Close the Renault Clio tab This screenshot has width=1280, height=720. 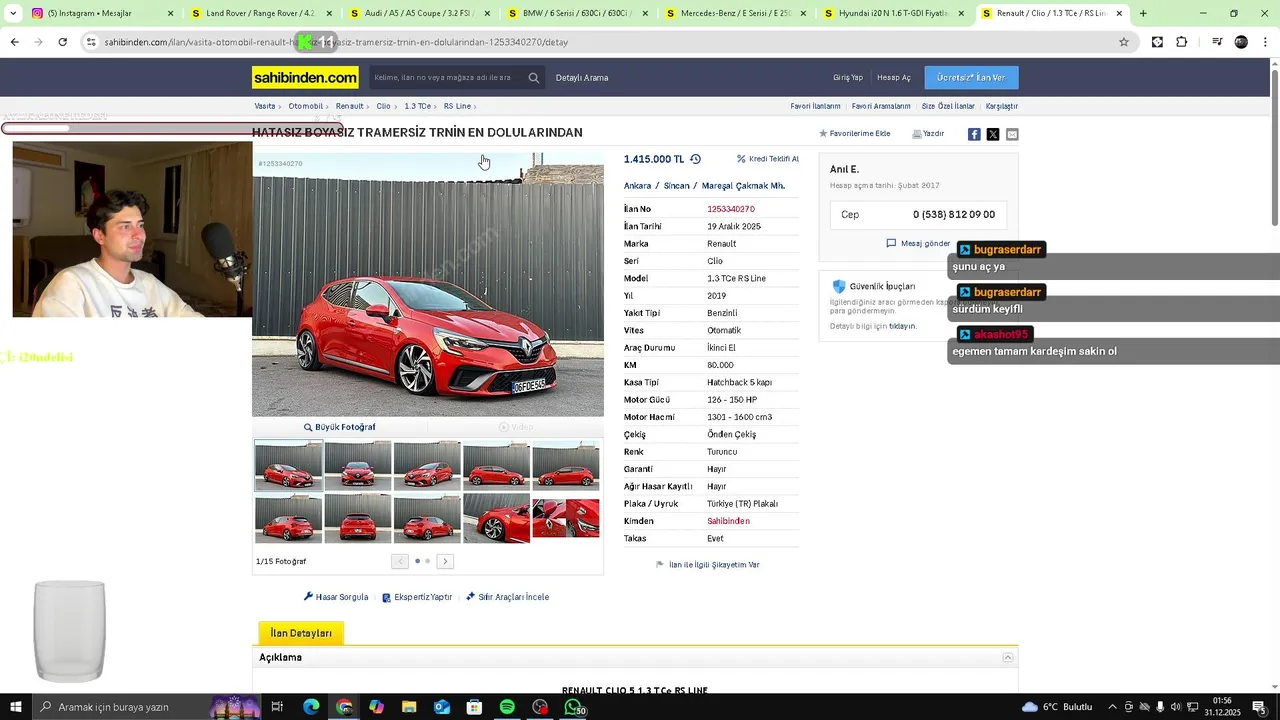pos(1119,14)
